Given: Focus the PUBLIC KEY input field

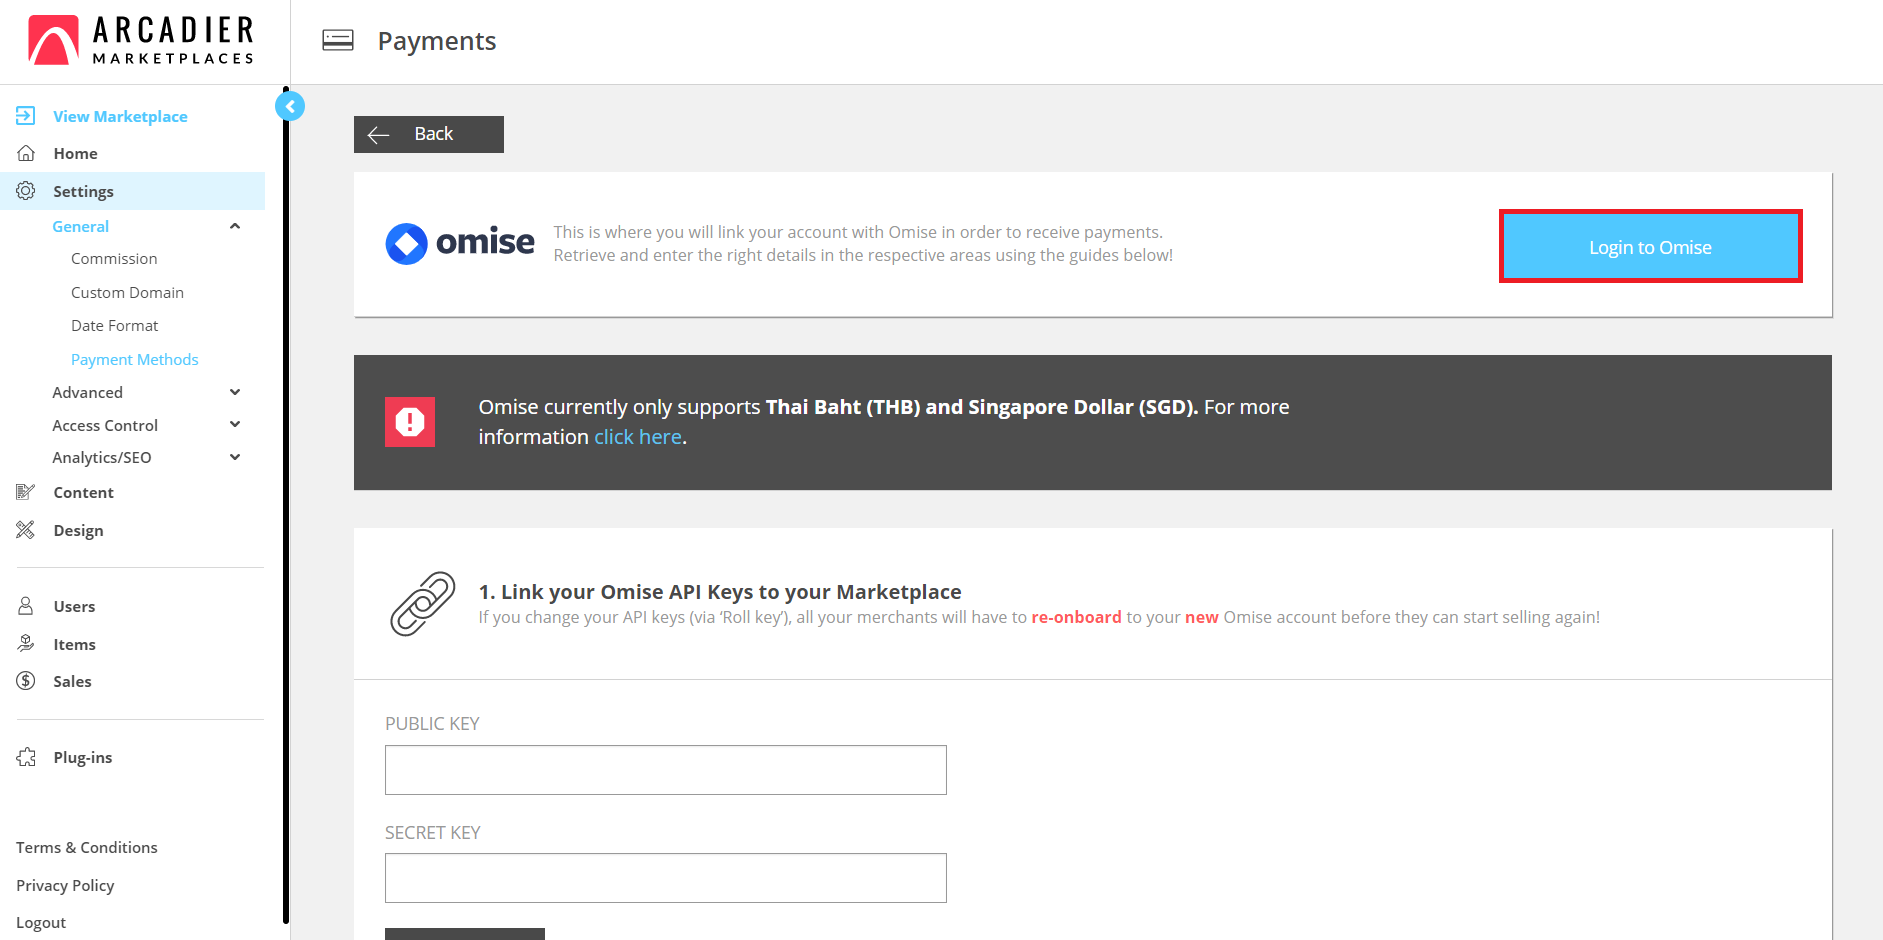Looking at the screenshot, I should tap(666, 770).
